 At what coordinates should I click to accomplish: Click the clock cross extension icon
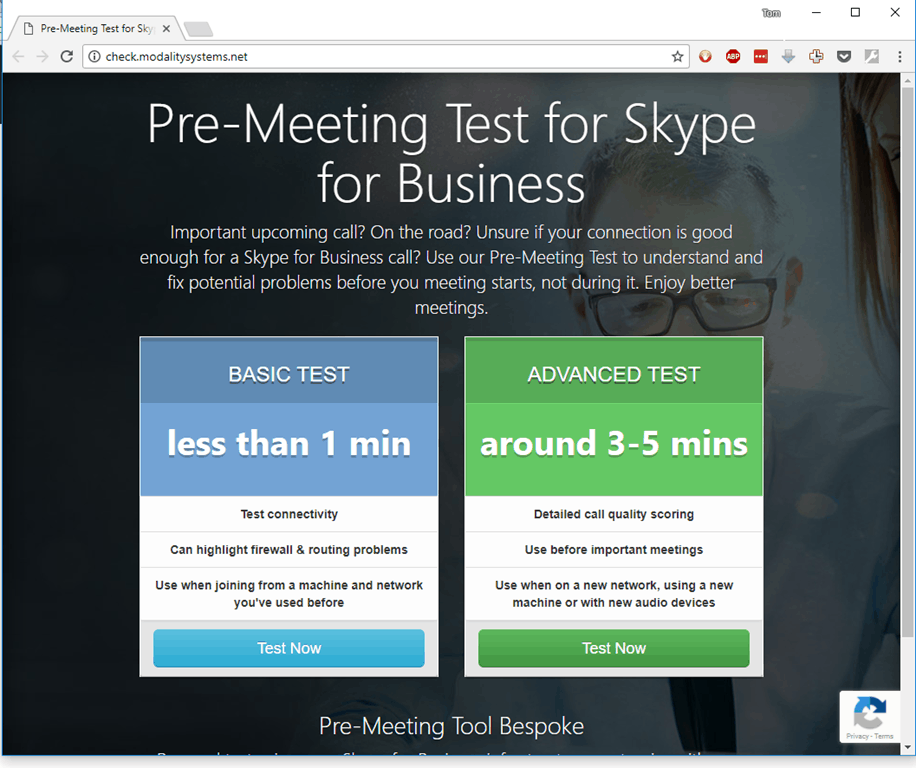pos(816,57)
